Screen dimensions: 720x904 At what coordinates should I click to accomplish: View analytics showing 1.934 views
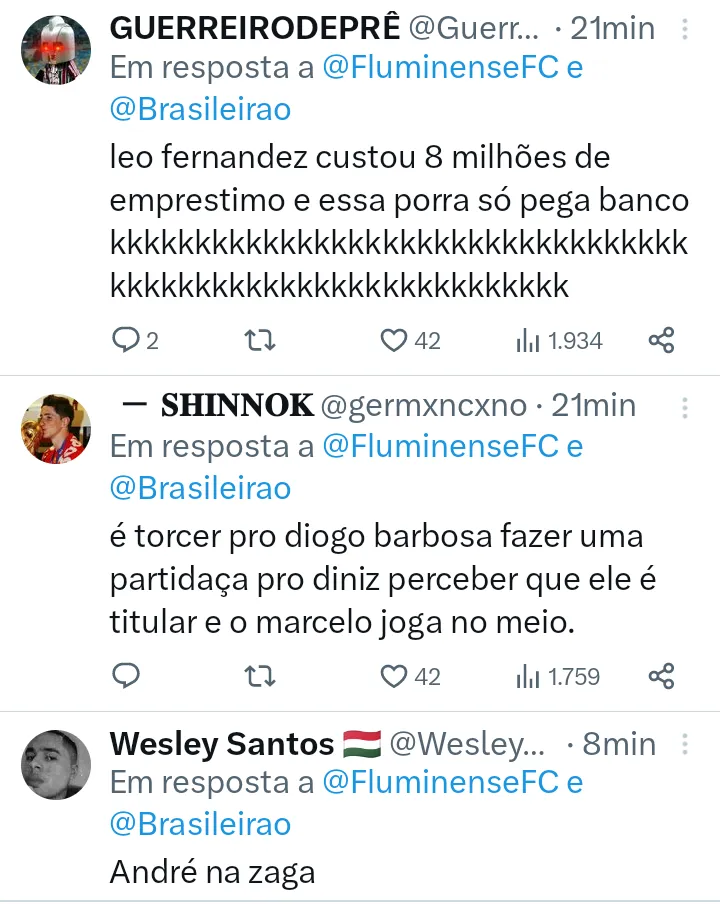tap(560, 341)
